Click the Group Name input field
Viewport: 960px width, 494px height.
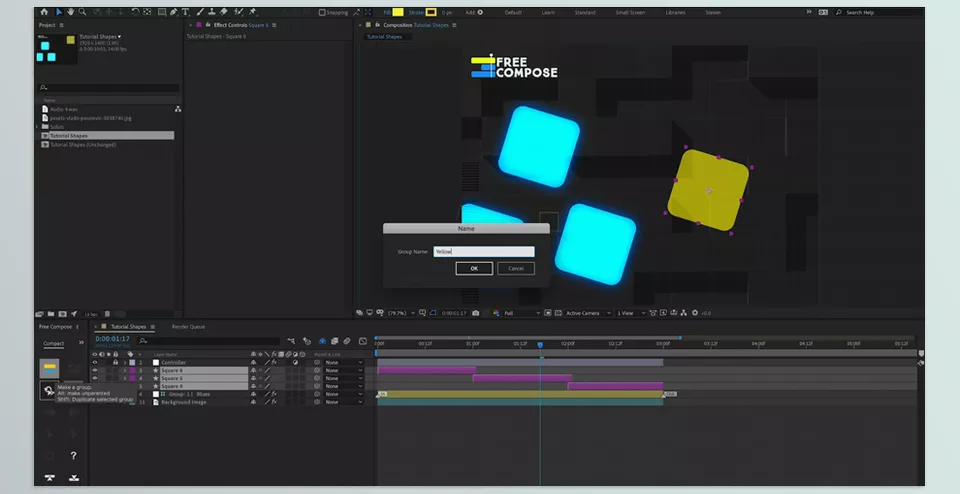(x=484, y=252)
